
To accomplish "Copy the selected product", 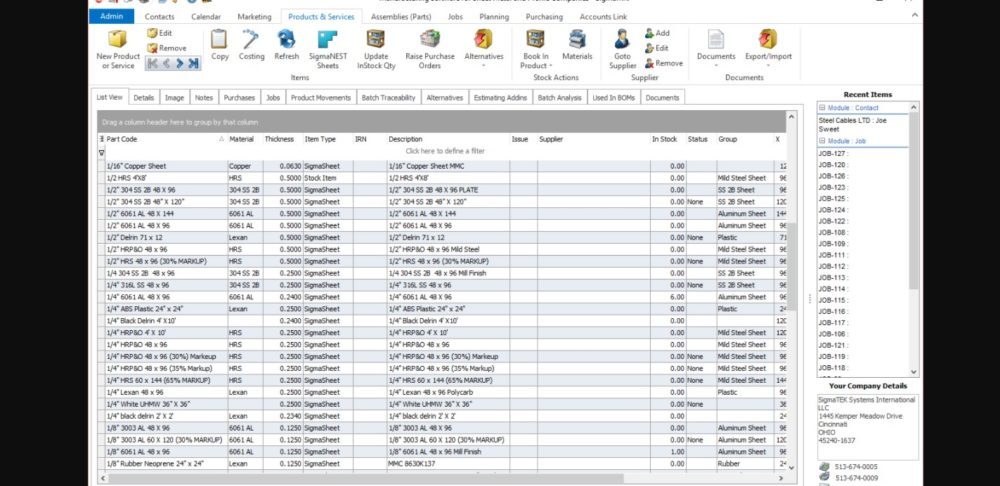I will point(220,40).
